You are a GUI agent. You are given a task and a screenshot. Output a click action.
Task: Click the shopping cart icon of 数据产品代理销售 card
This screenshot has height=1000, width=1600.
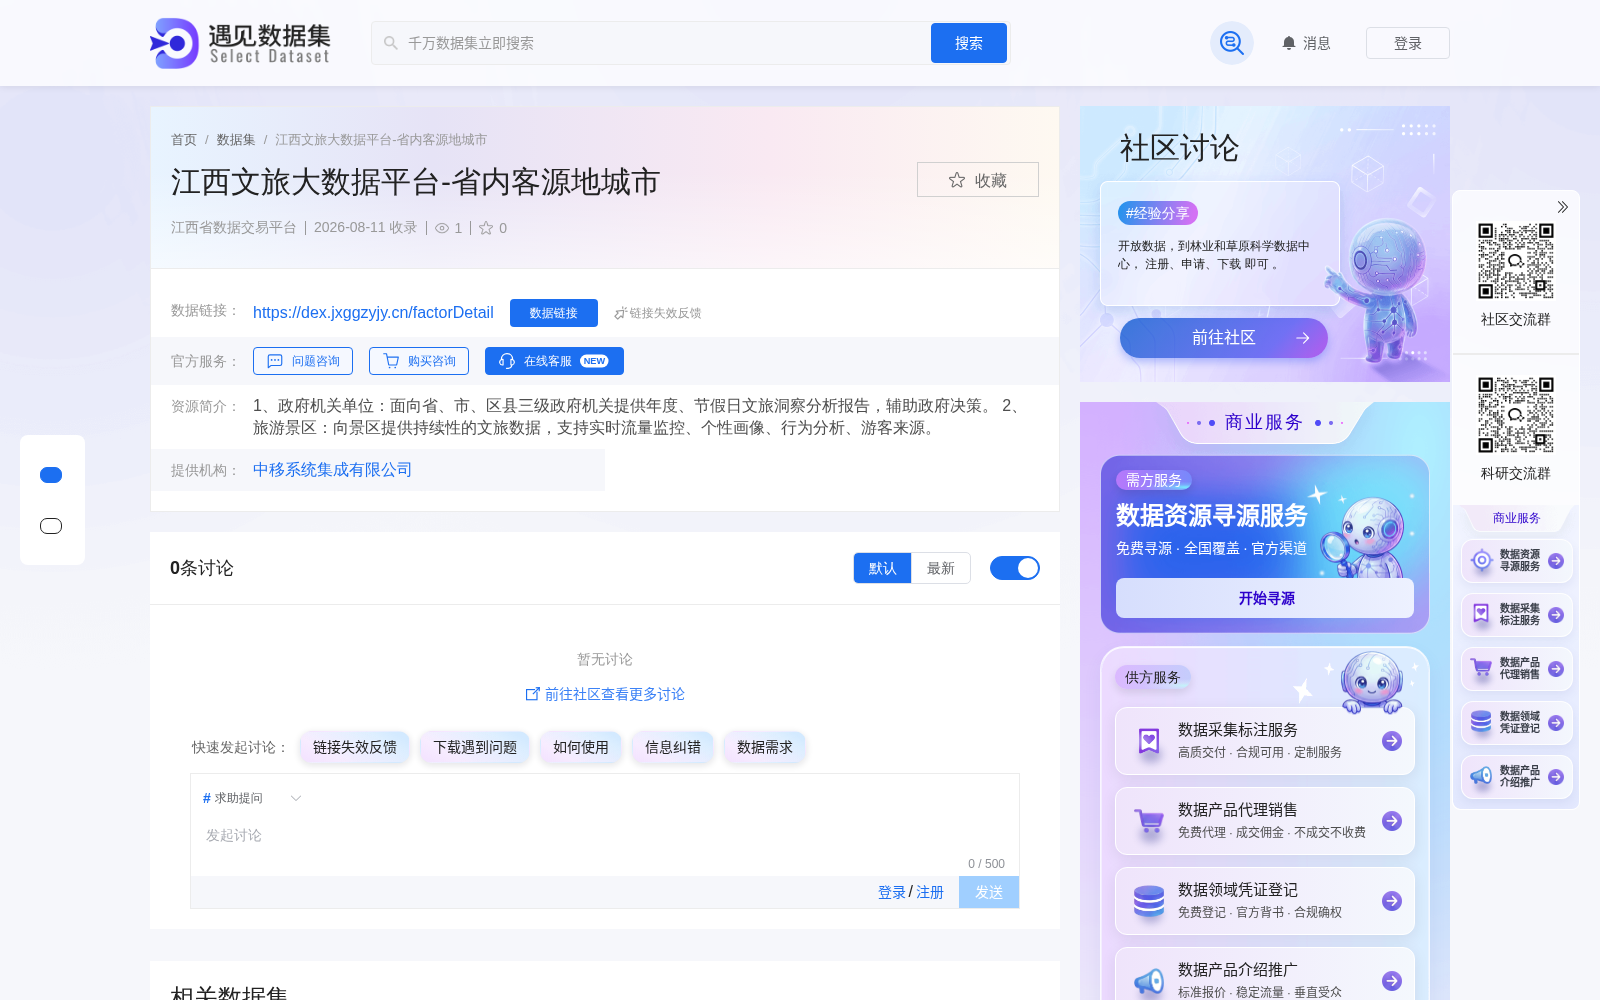click(1149, 821)
